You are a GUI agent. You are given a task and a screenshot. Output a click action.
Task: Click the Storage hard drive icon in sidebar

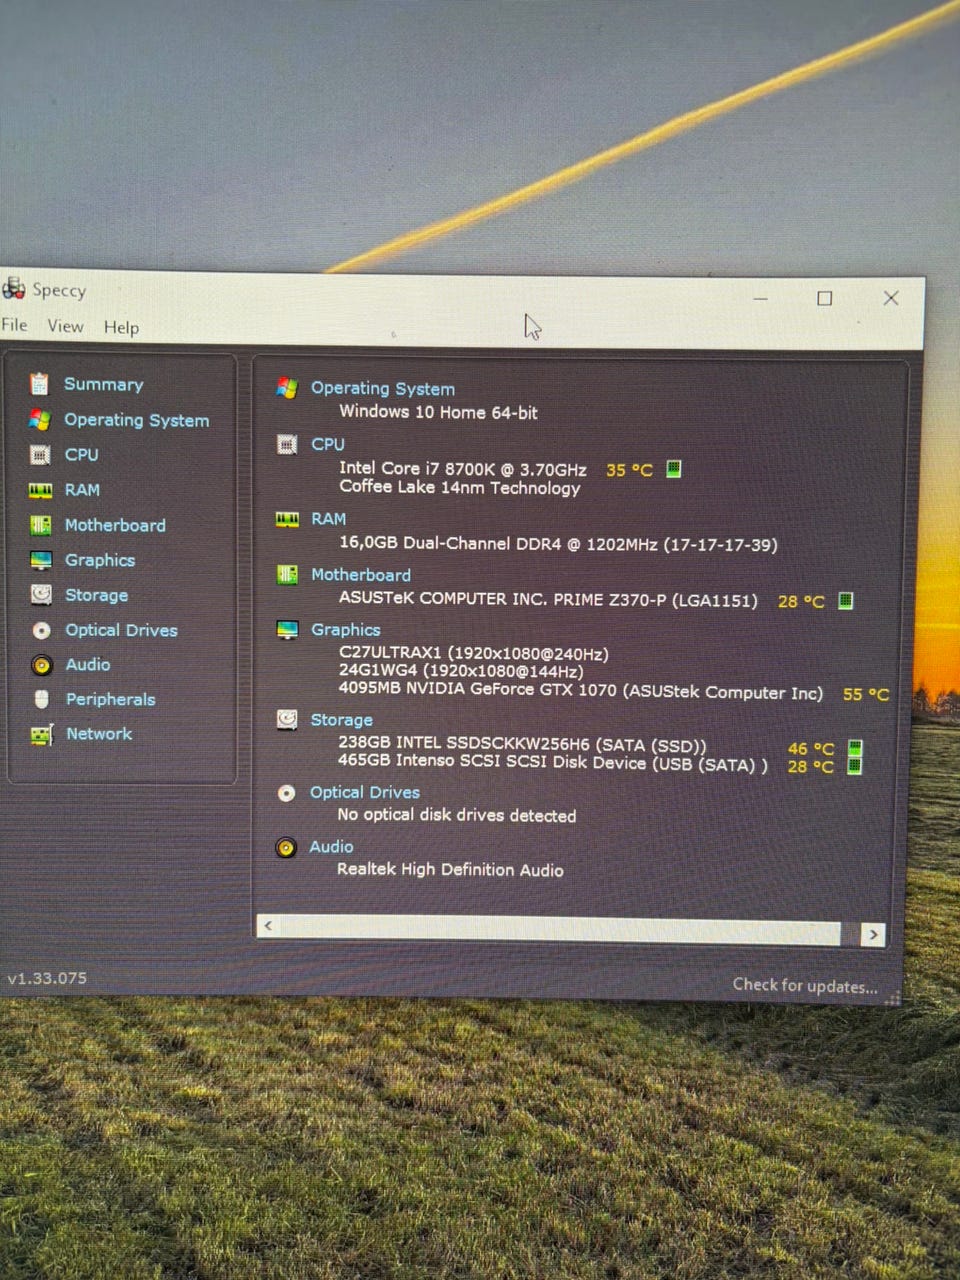[x=41, y=594]
